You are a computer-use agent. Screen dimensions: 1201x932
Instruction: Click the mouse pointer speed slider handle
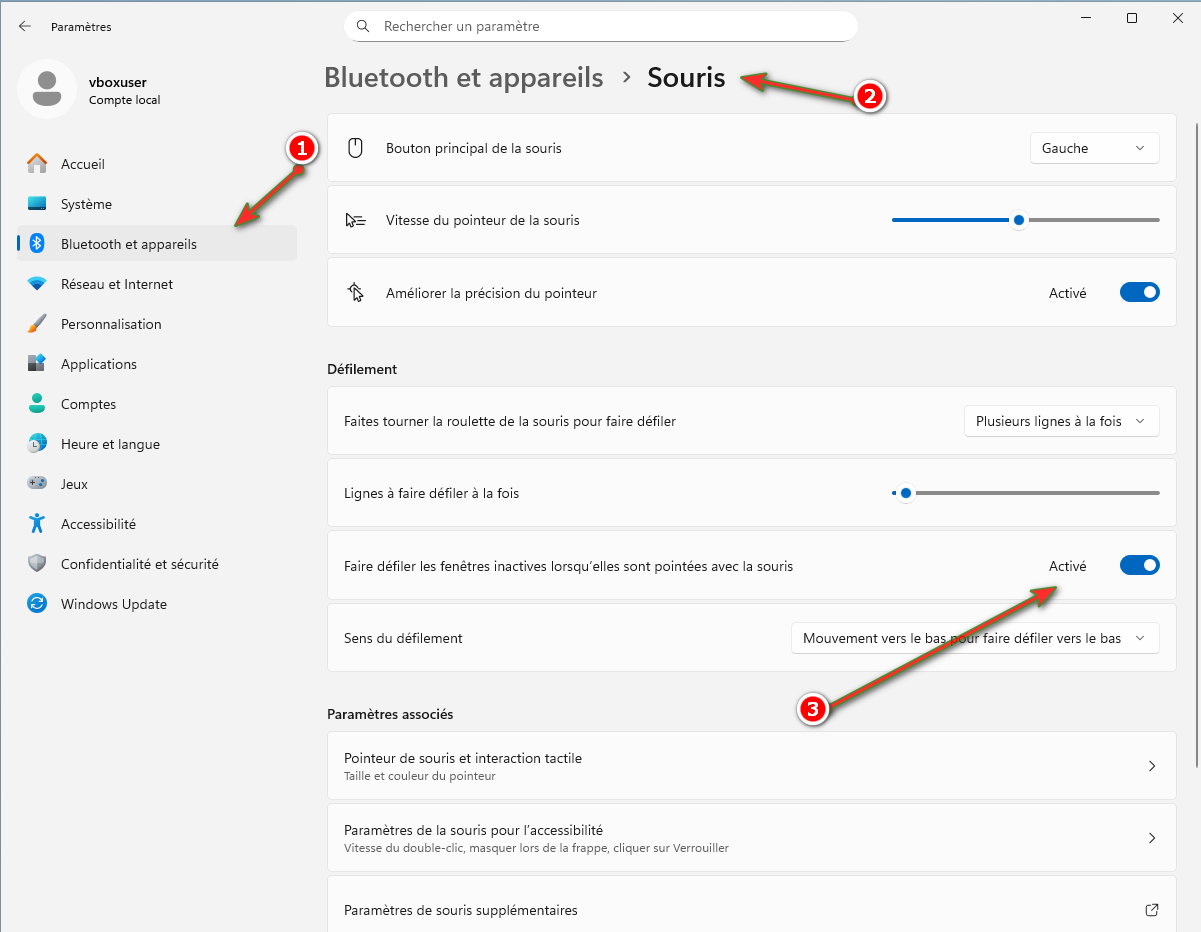click(x=1018, y=220)
